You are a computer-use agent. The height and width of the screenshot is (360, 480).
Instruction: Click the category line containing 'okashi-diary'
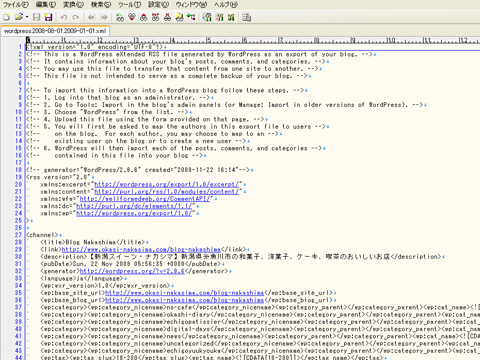pyautogui.click(x=260, y=315)
